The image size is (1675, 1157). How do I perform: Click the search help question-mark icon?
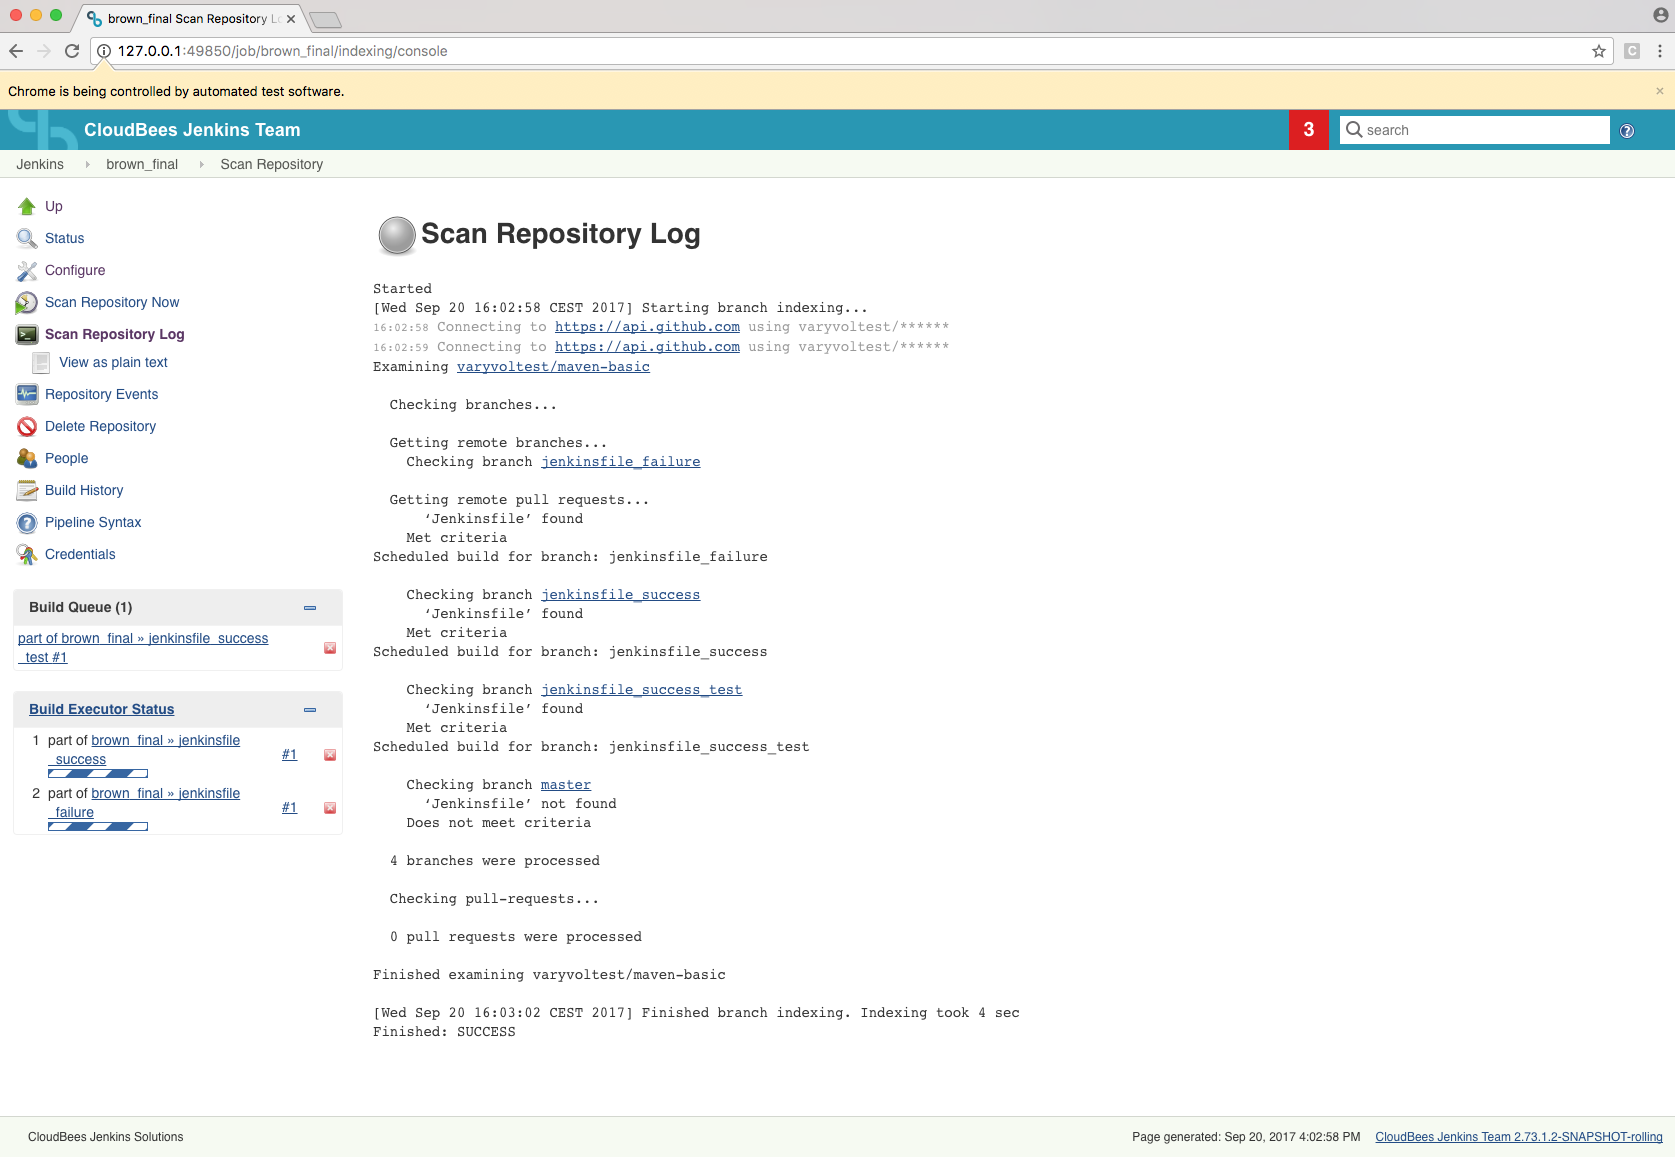coord(1627,131)
